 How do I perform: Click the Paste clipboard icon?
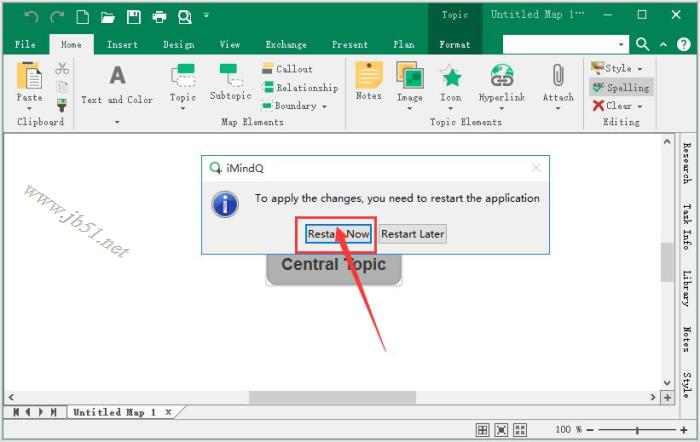coord(29,76)
